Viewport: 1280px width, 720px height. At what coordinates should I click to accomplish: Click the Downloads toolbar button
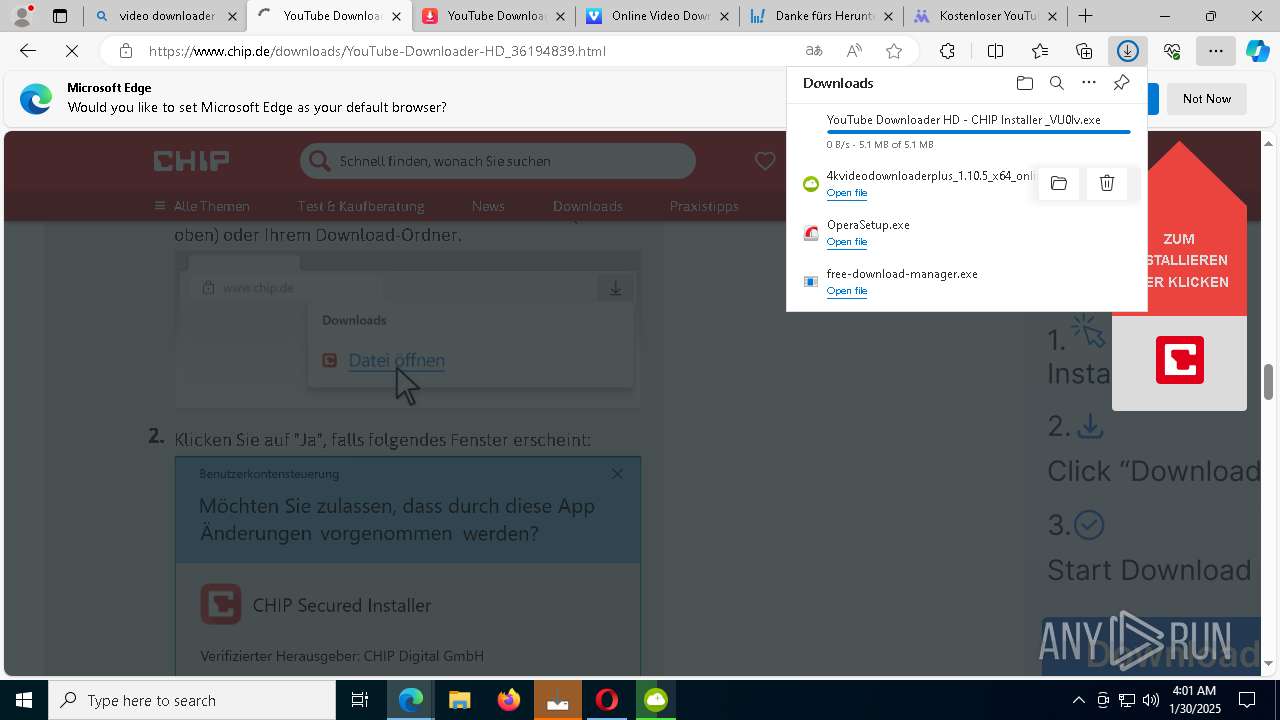(x=1128, y=51)
